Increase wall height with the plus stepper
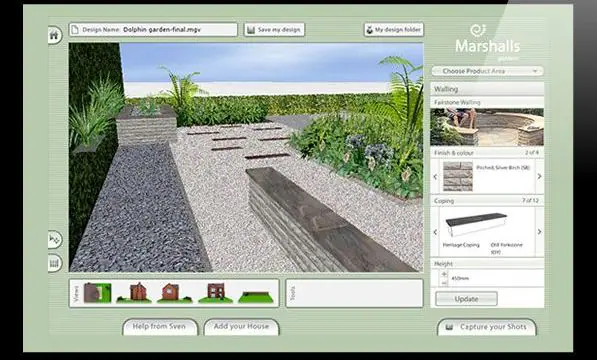The image size is (597, 360). [444, 274]
